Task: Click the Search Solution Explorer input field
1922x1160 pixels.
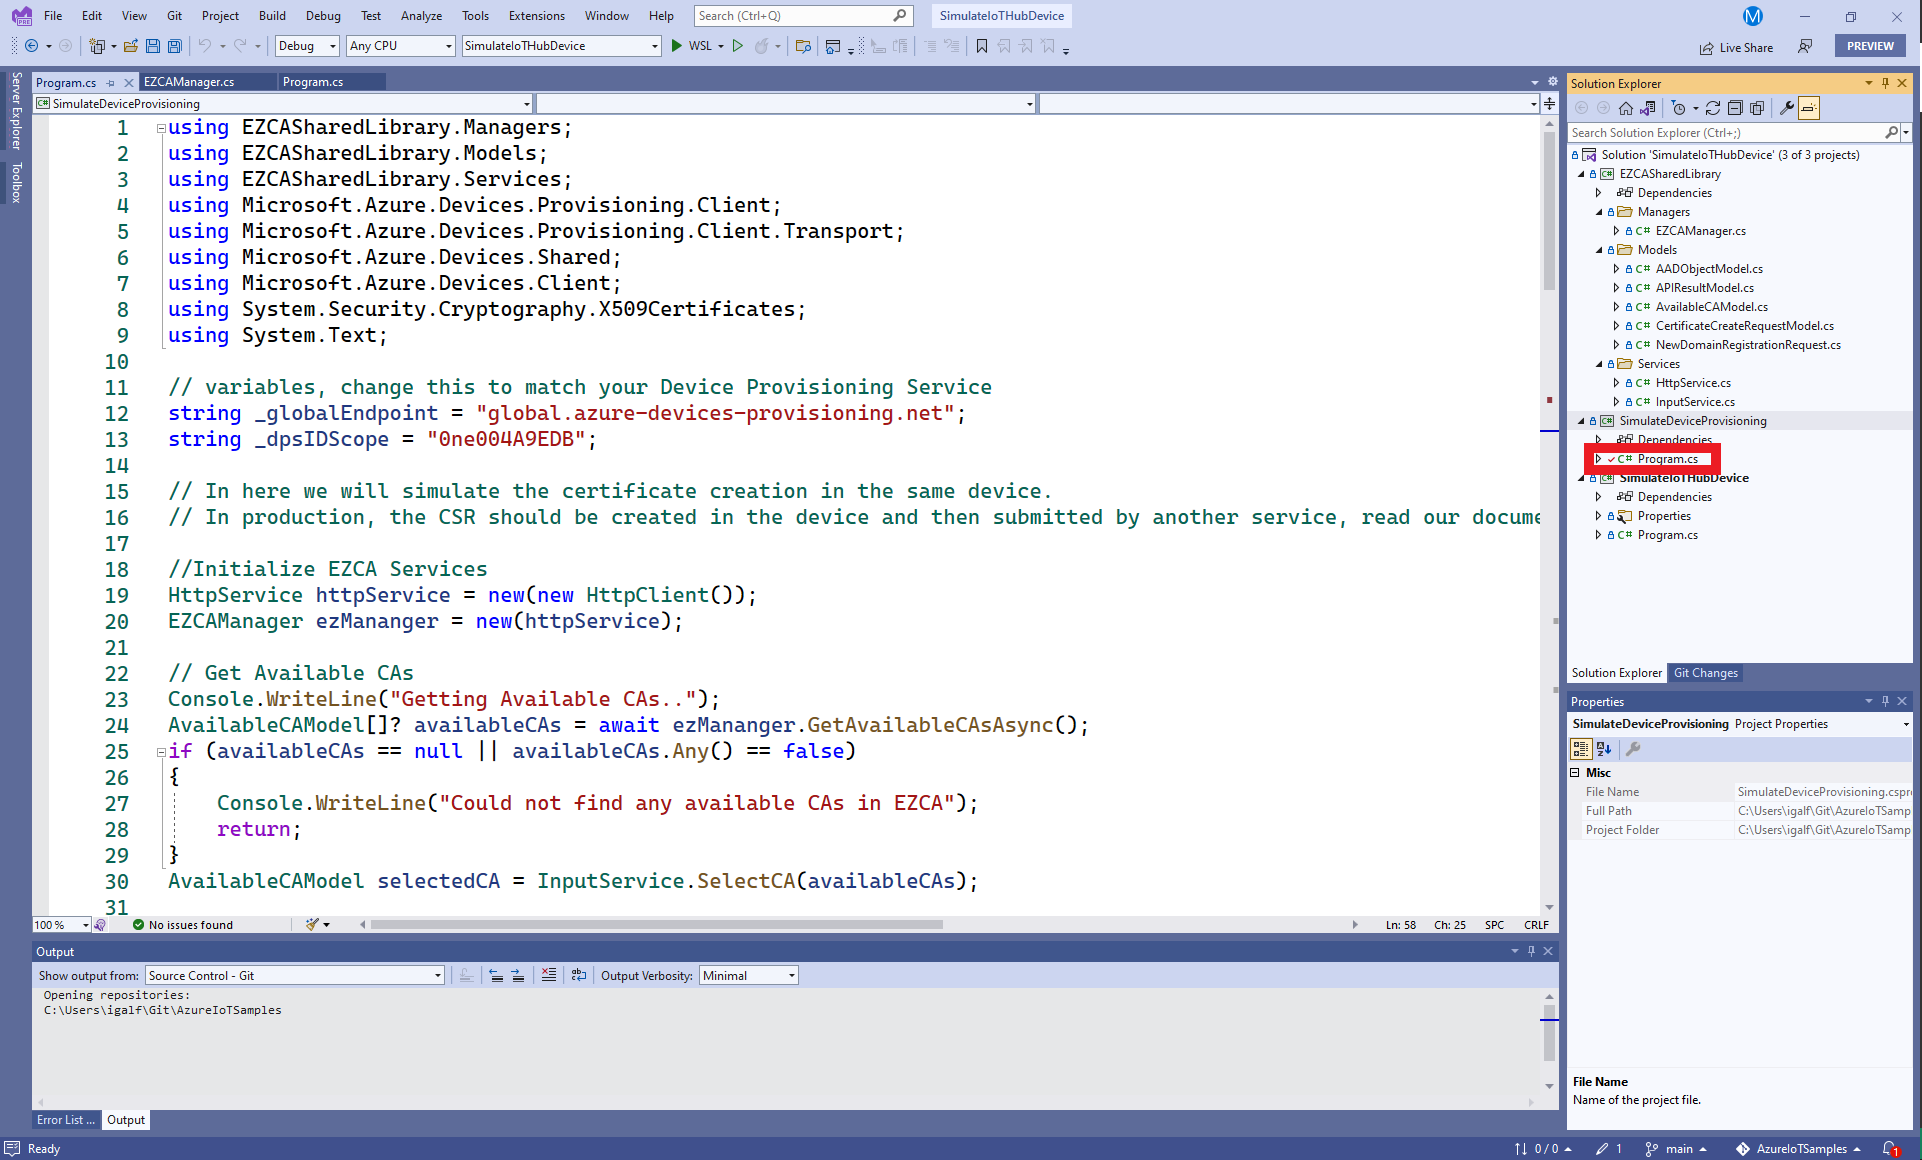Action: coord(1731,133)
